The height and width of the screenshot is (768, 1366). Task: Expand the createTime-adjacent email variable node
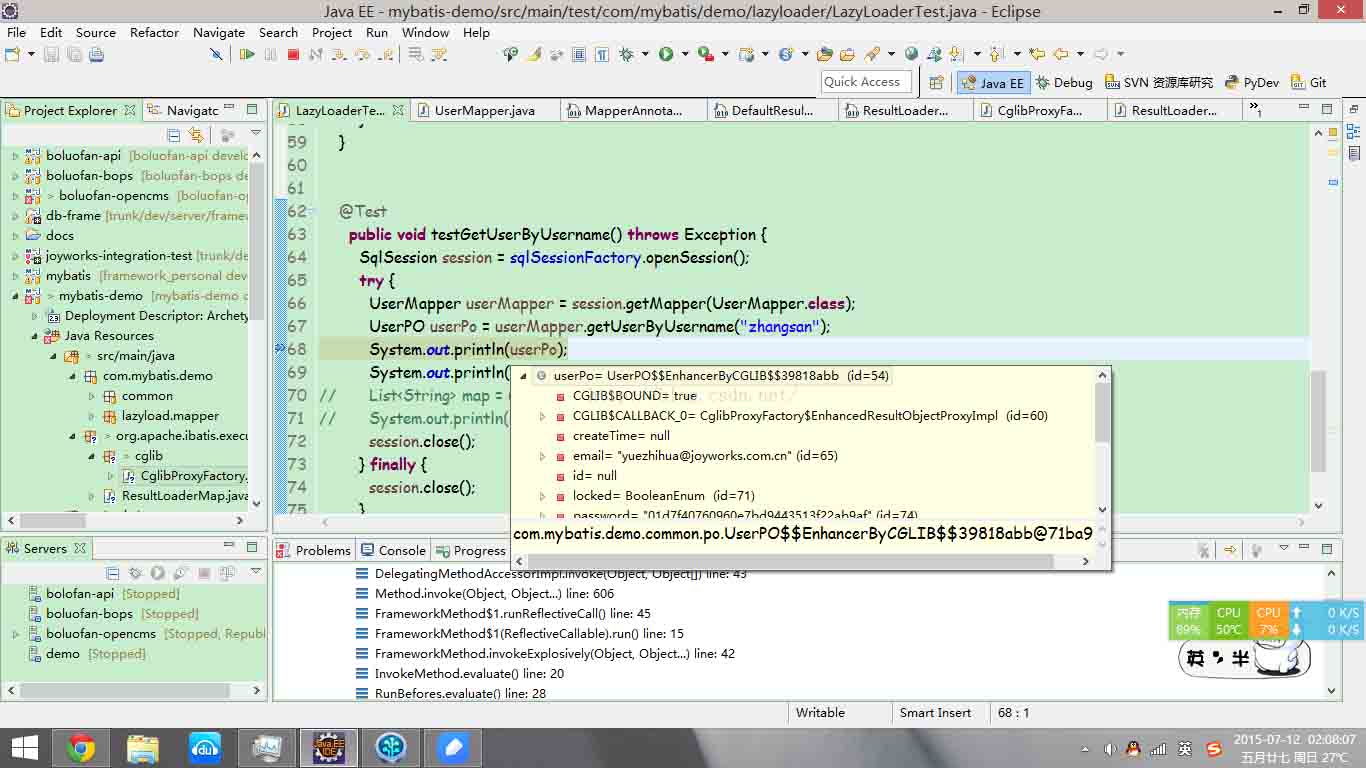point(543,456)
